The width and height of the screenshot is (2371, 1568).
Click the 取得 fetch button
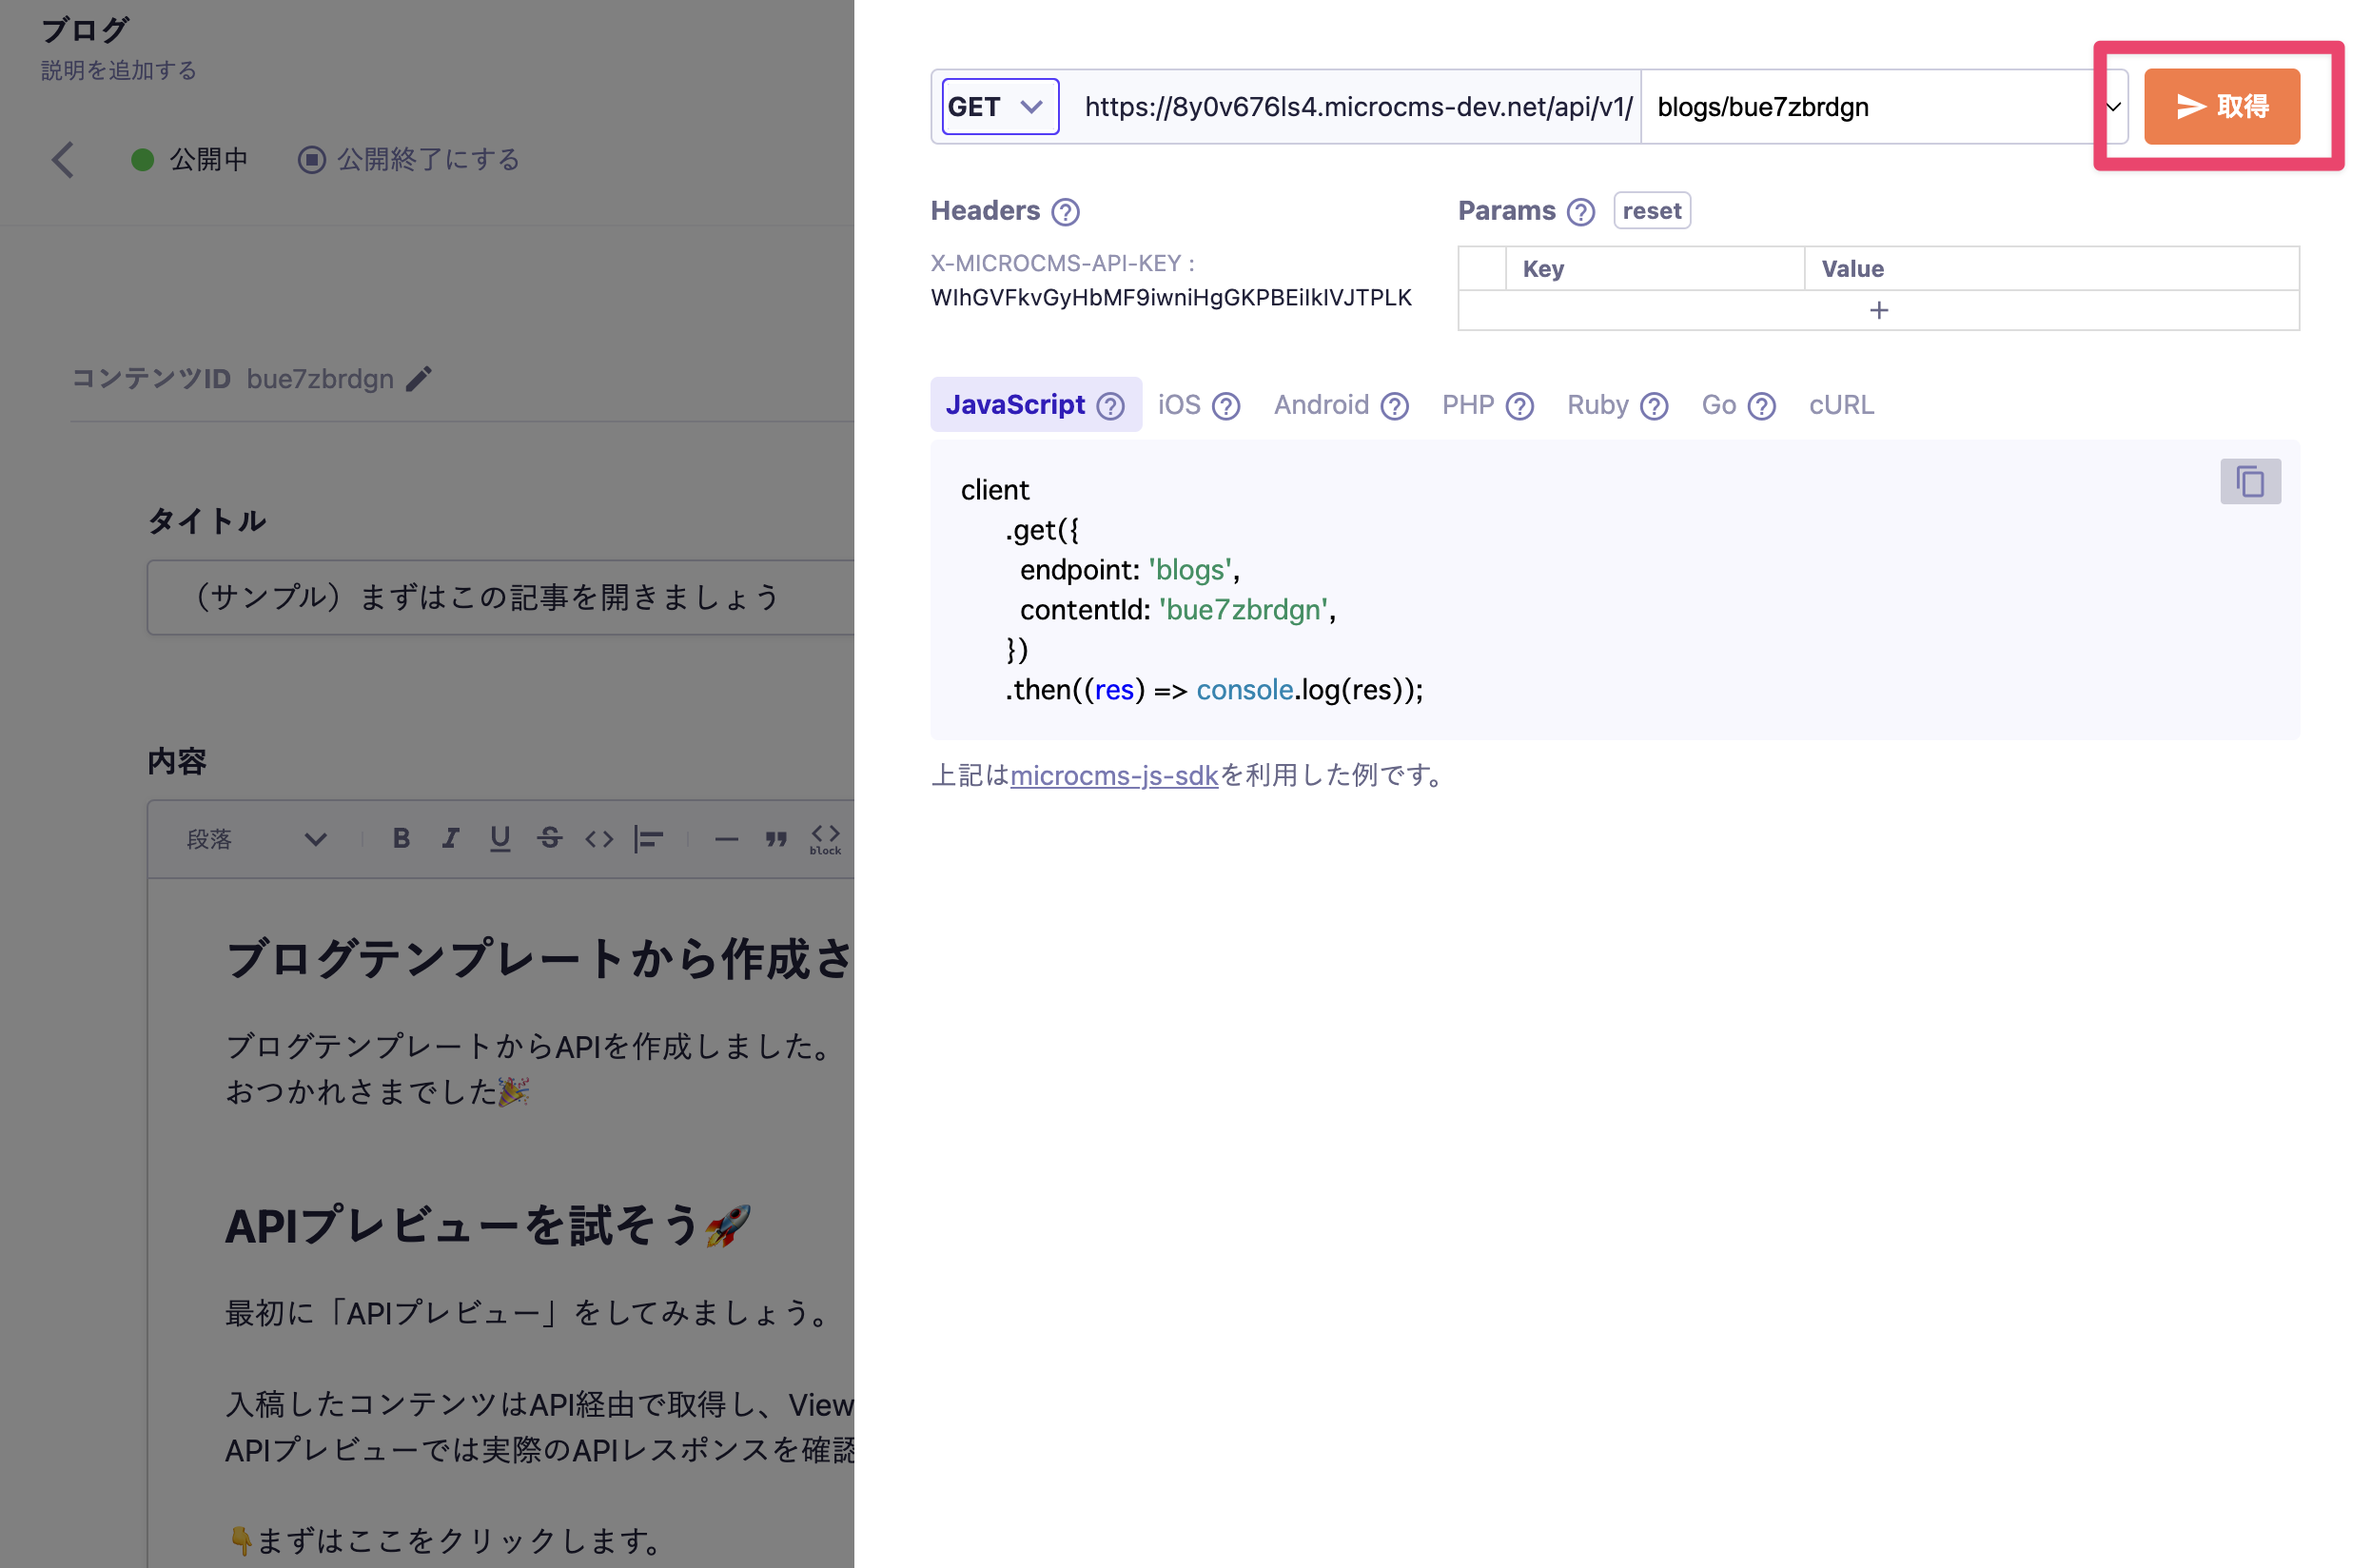tap(2221, 106)
